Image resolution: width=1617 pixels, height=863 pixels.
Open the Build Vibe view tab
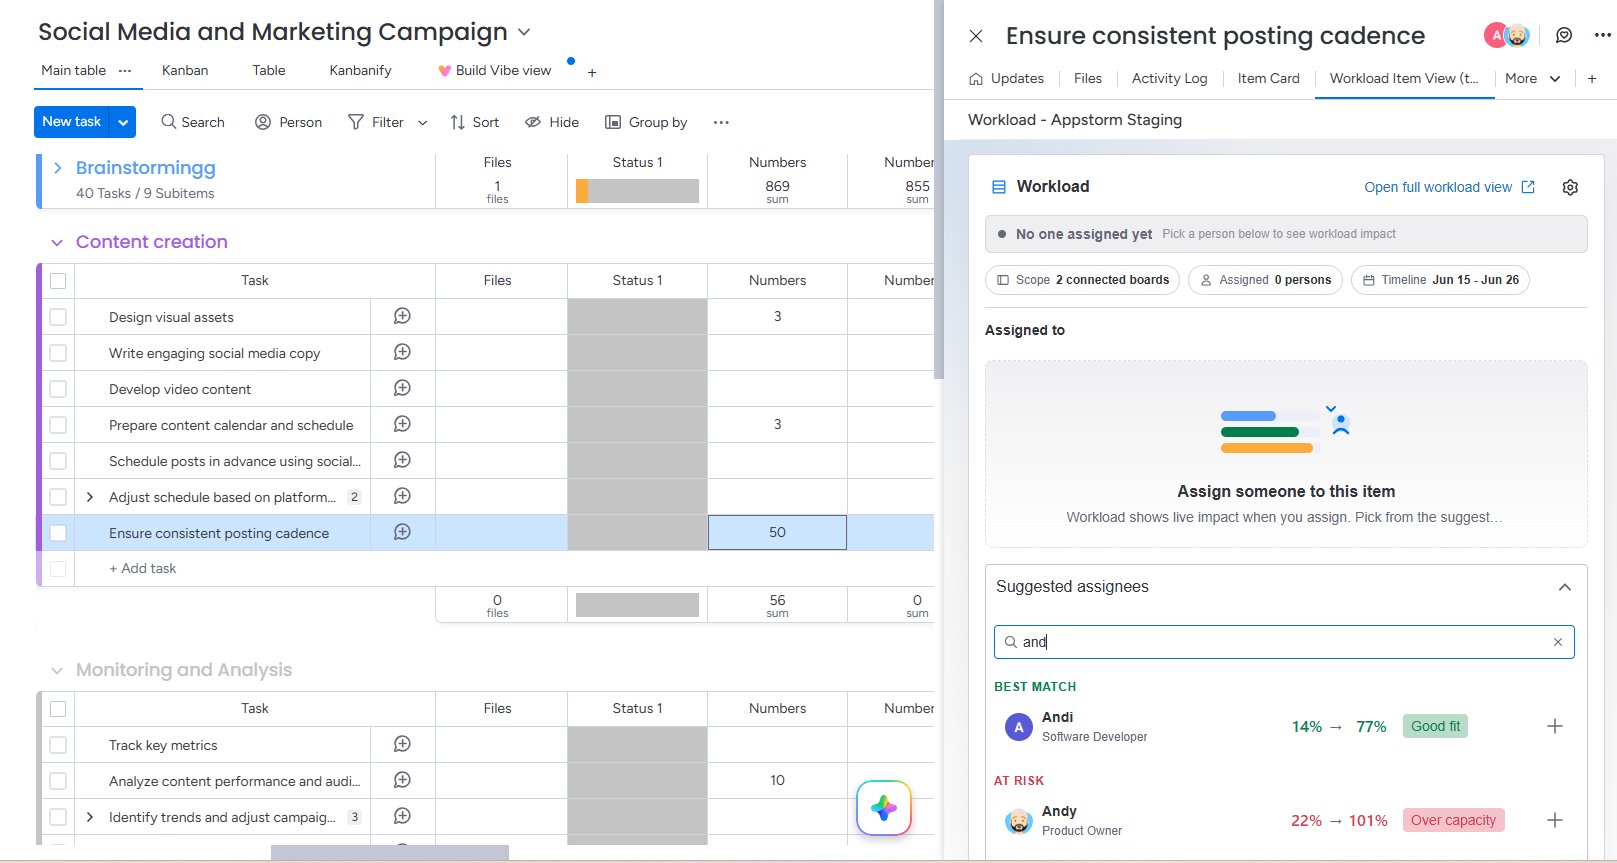pyautogui.click(x=495, y=70)
